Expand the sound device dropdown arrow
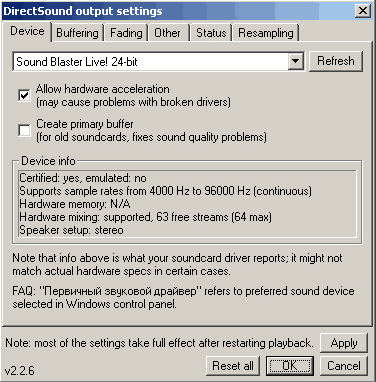This screenshot has width=376, height=382. pyautogui.click(x=295, y=61)
